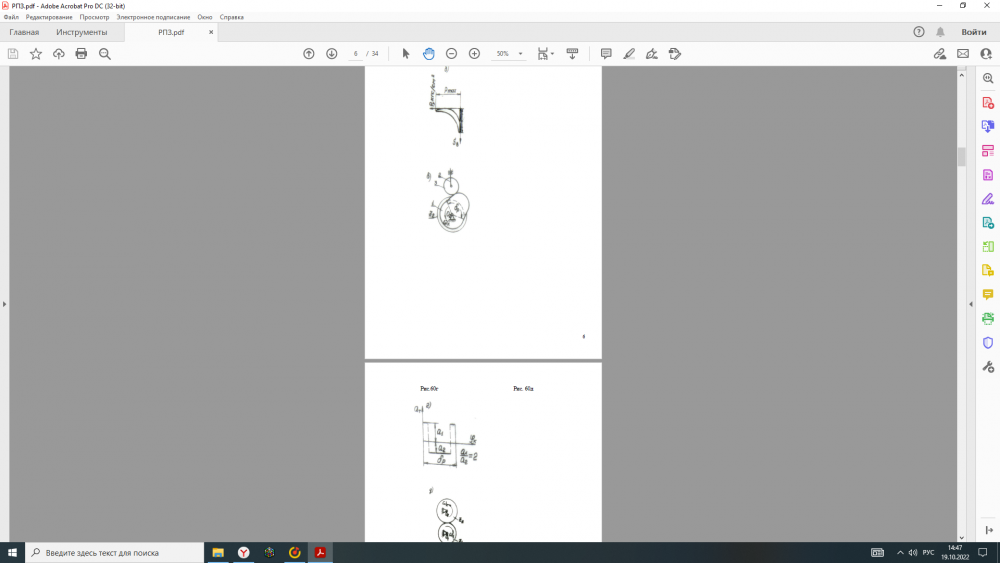This screenshot has width=1000, height=563.
Task: Open the Электронное подписание menu
Action: click(153, 17)
